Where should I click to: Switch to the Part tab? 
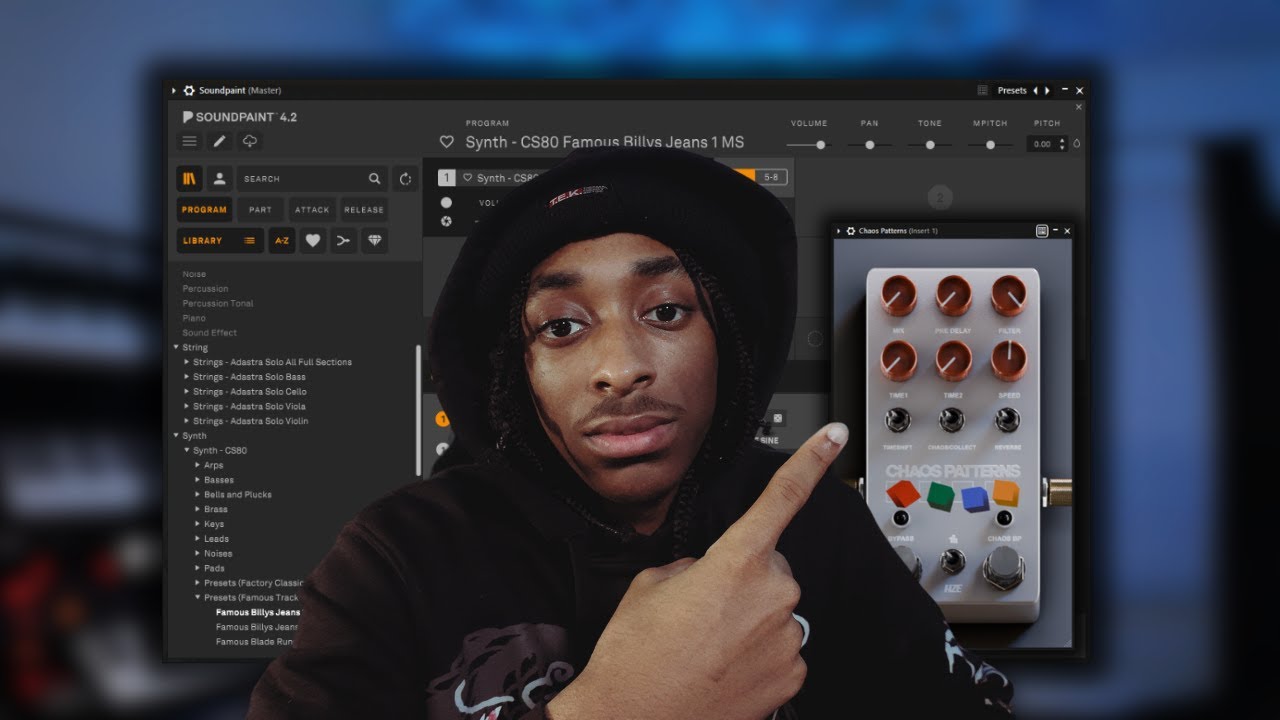pos(260,210)
